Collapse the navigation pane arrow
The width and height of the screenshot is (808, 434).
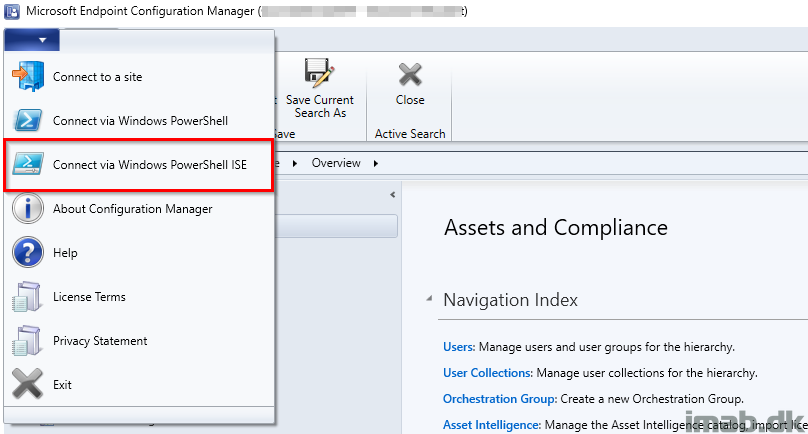[393, 195]
